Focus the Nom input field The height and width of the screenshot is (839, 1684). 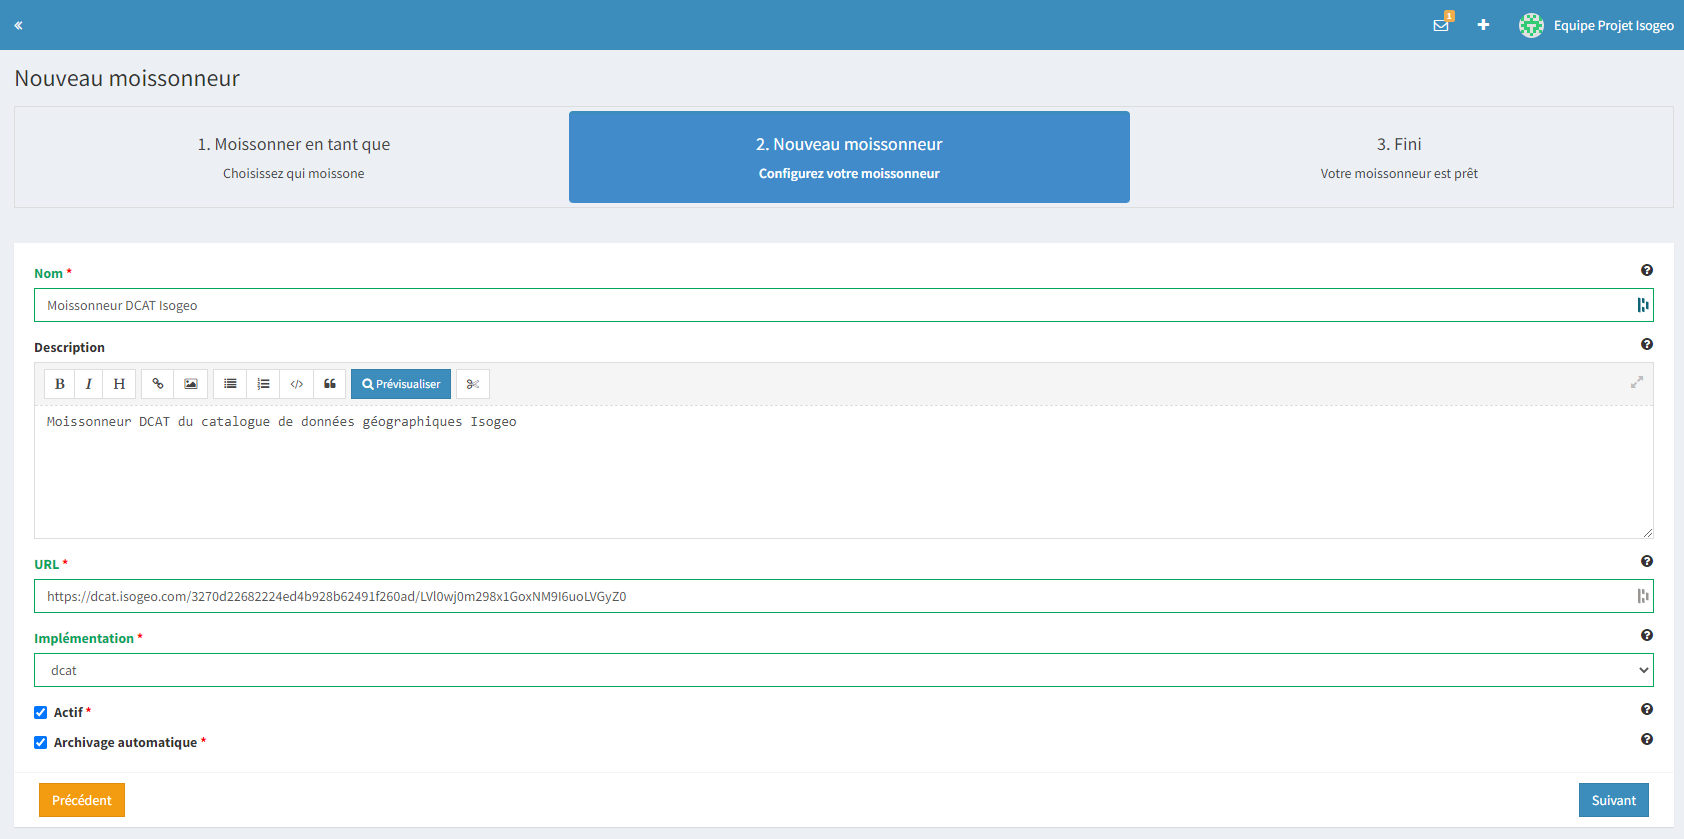coord(844,305)
